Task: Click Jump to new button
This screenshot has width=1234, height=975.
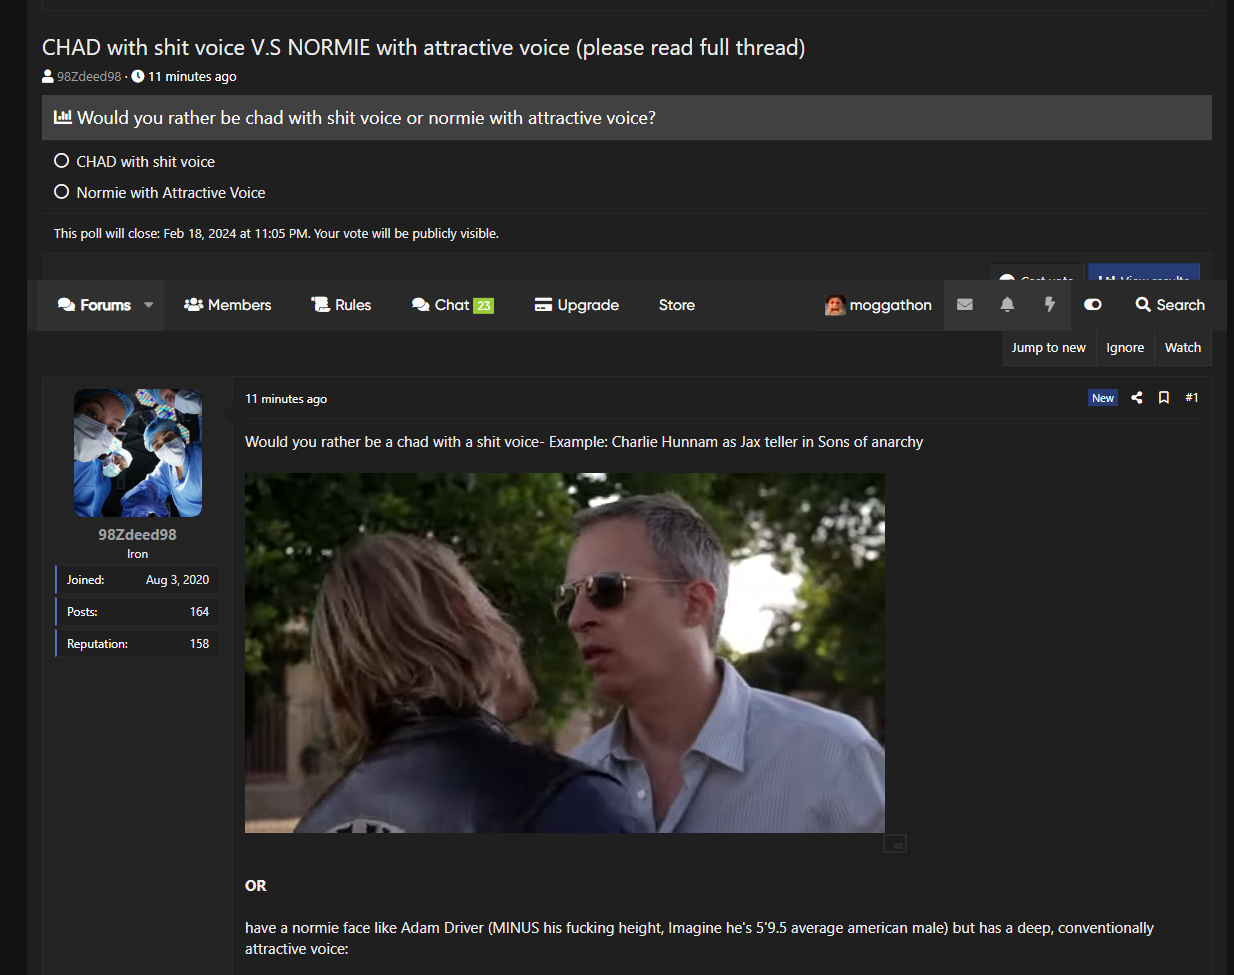Action: (1048, 348)
